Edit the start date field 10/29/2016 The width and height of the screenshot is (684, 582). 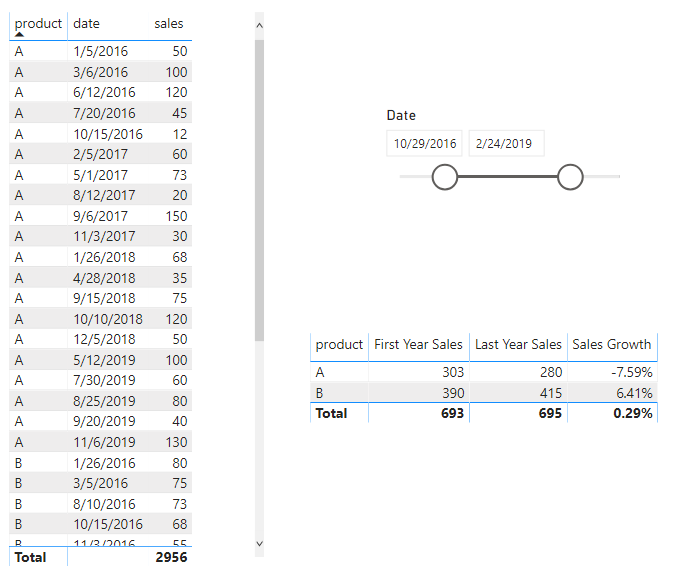tap(424, 144)
